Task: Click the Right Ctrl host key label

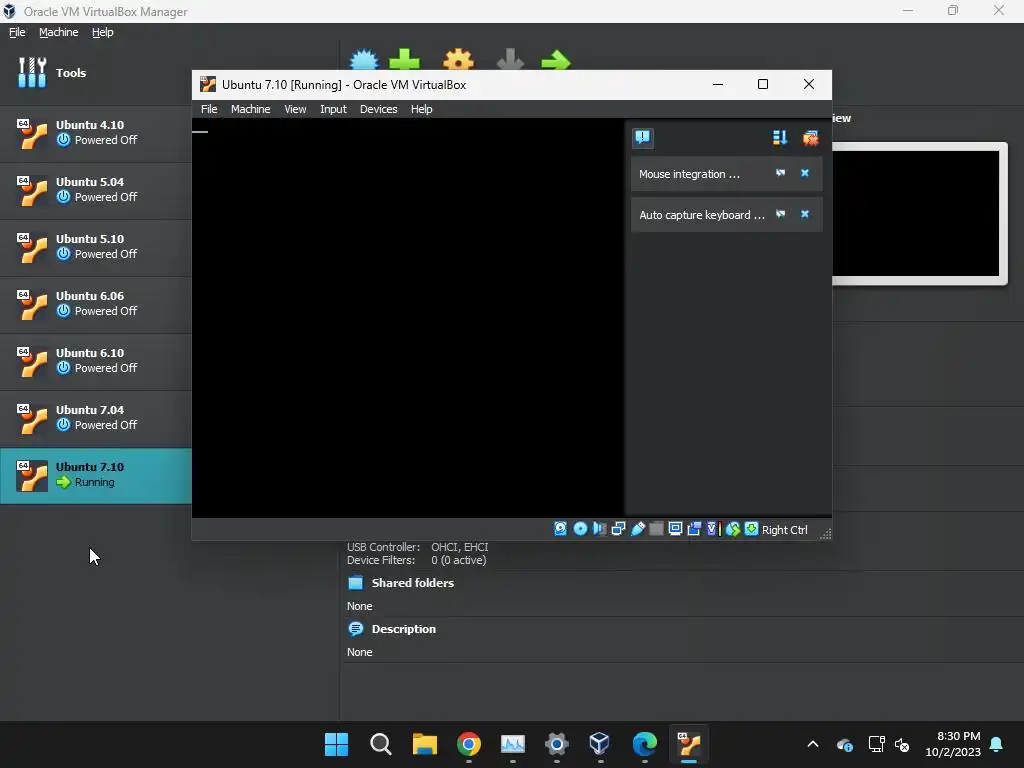Action: pos(784,530)
